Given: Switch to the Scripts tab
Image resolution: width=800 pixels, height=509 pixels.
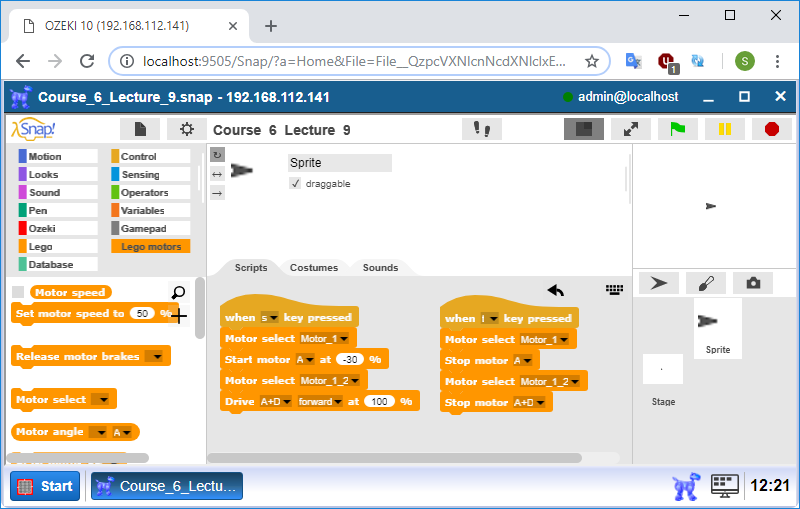Looking at the screenshot, I should coord(251,268).
